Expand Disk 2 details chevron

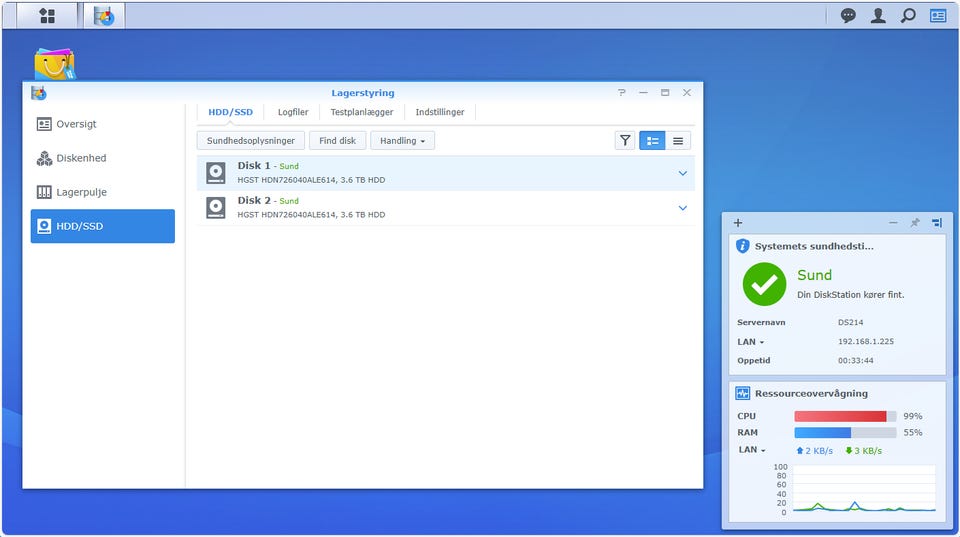pos(683,208)
